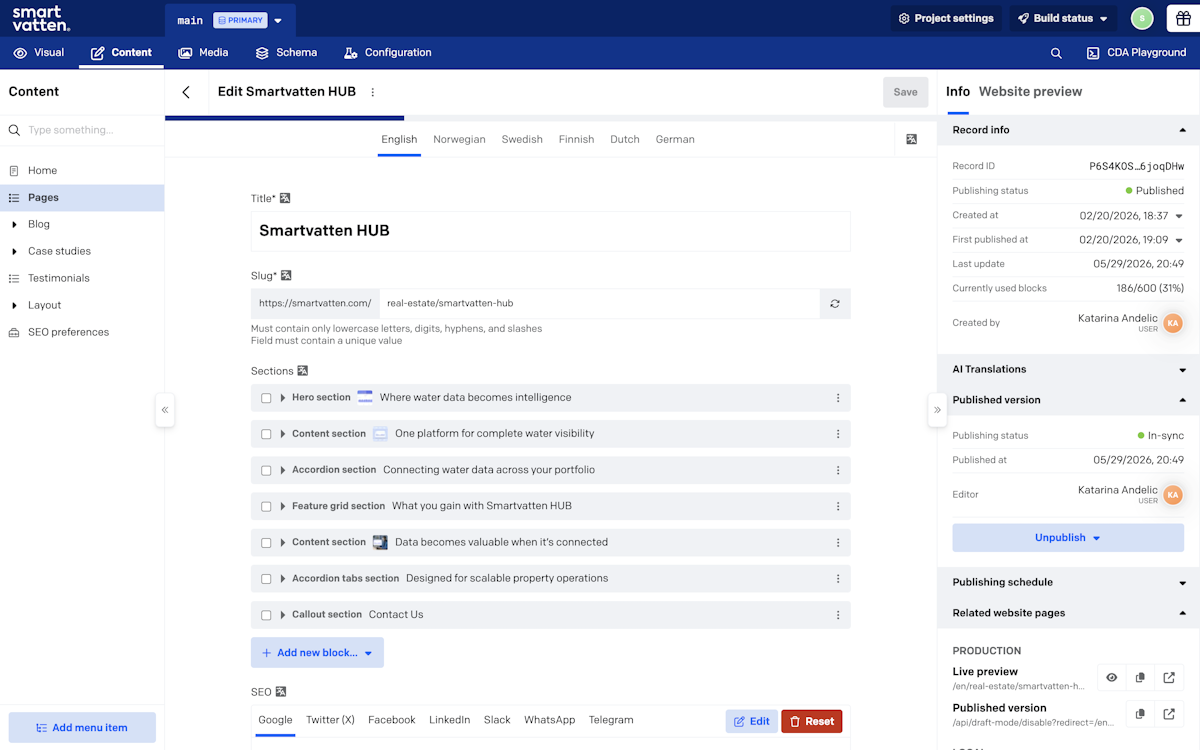Image resolution: width=1200 pixels, height=750 pixels.
Task: Click localization icon beside Title label
Action: pyautogui.click(x=285, y=198)
